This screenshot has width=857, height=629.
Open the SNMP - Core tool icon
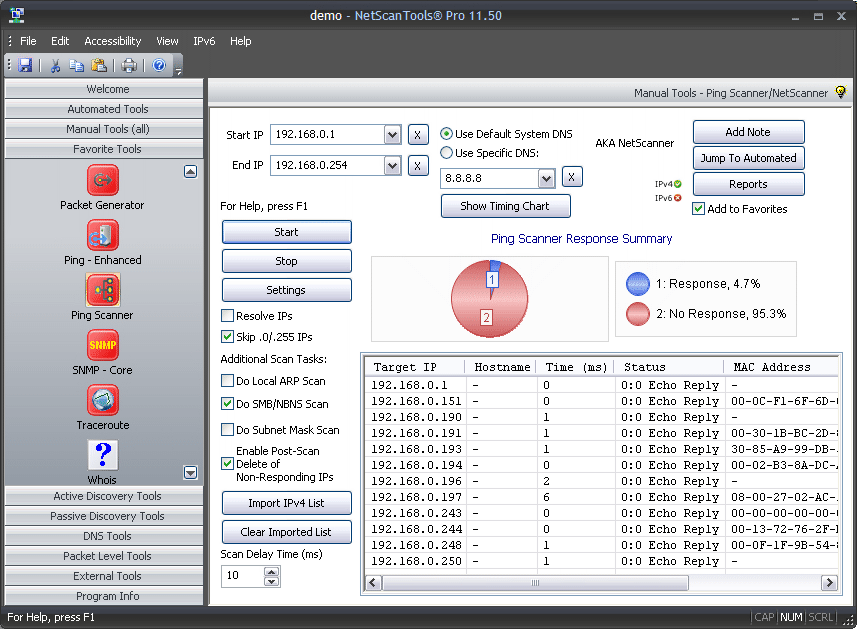tap(103, 345)
